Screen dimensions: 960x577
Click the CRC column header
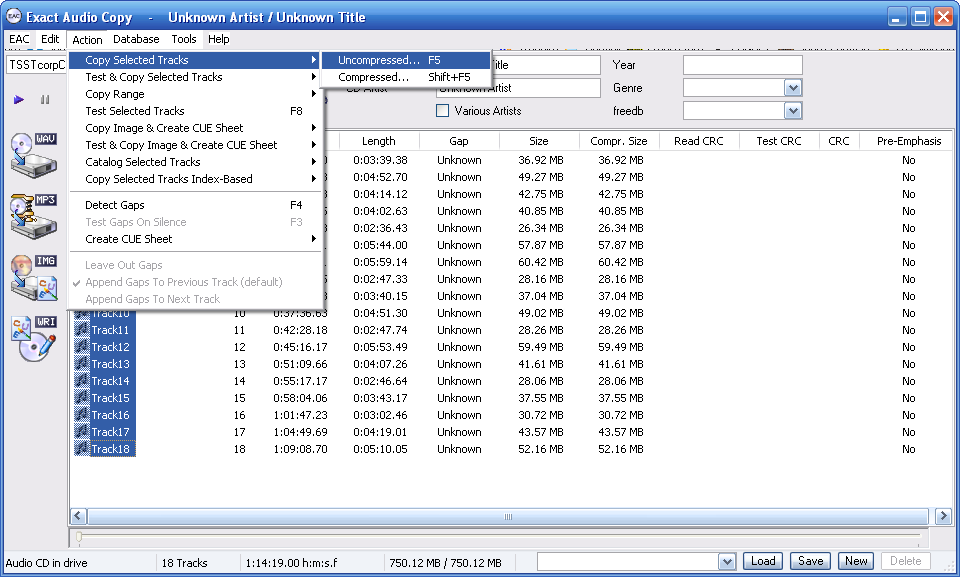coord(839,141)
